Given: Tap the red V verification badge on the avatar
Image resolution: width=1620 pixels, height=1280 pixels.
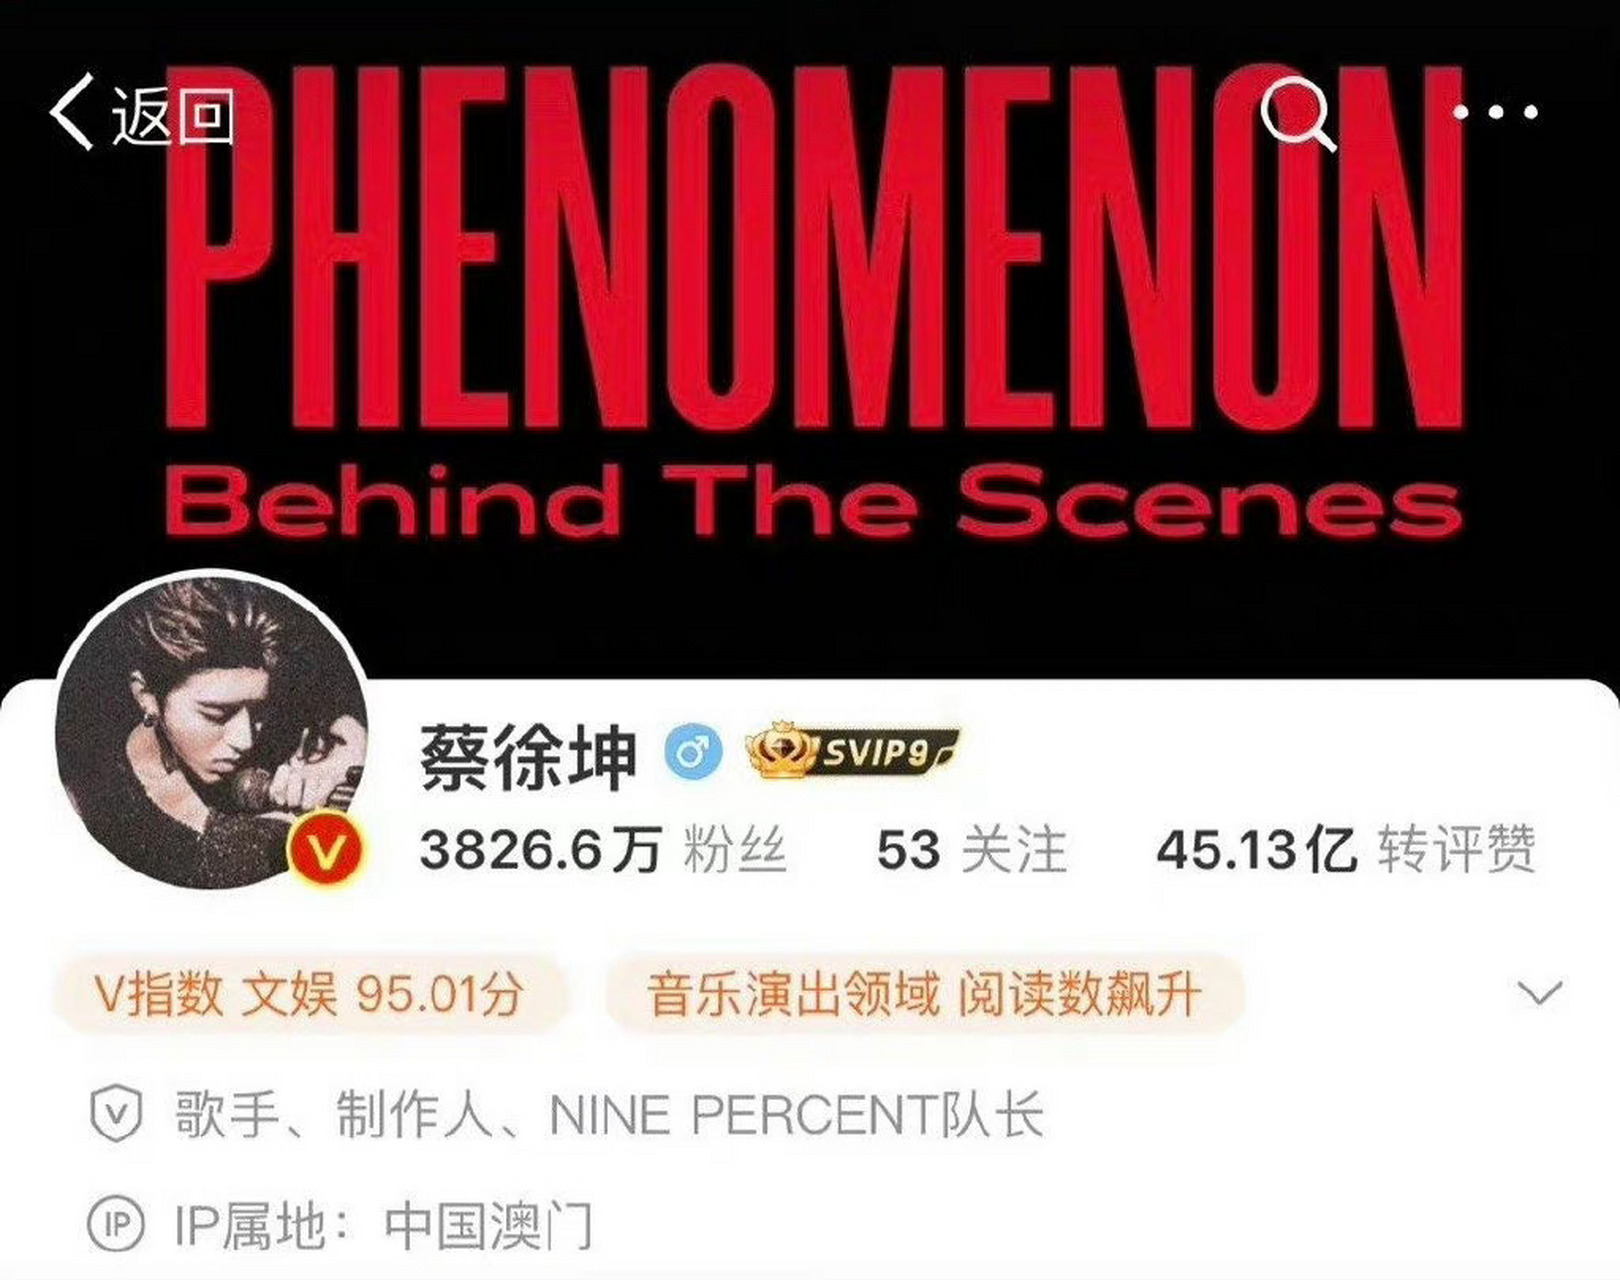Looking at the screenshot, I should coord(327,850).
